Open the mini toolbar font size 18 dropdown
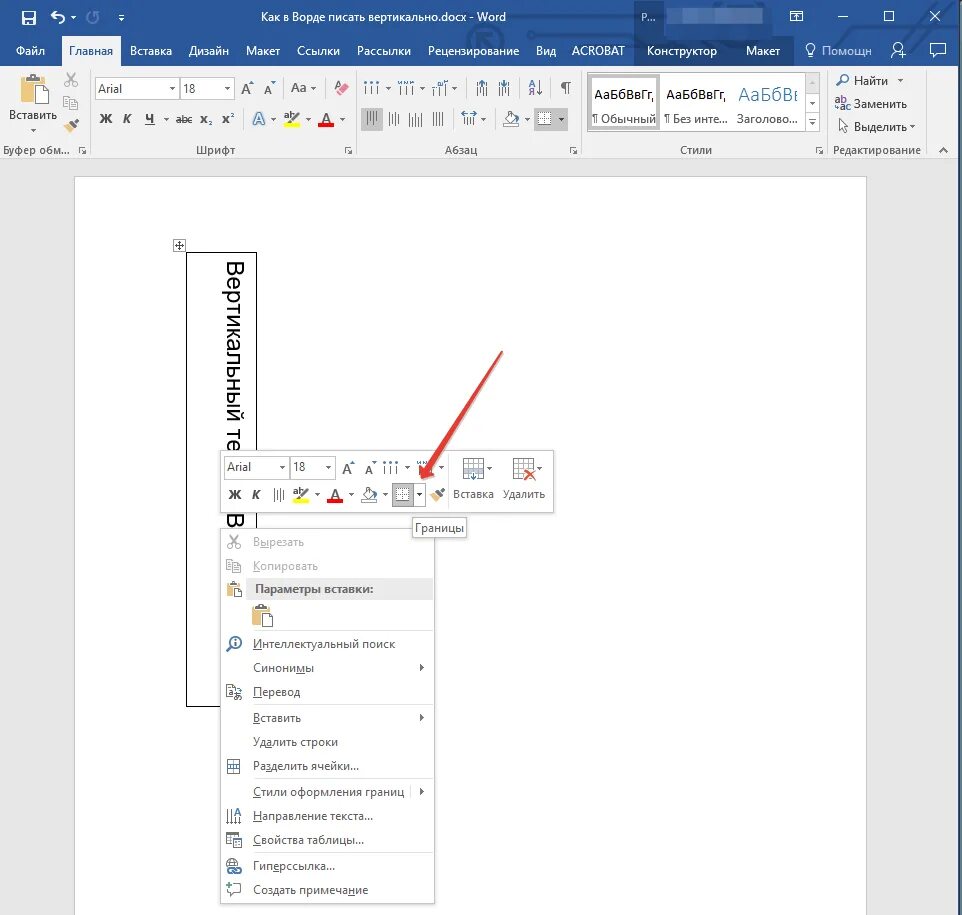 (329, 468)
